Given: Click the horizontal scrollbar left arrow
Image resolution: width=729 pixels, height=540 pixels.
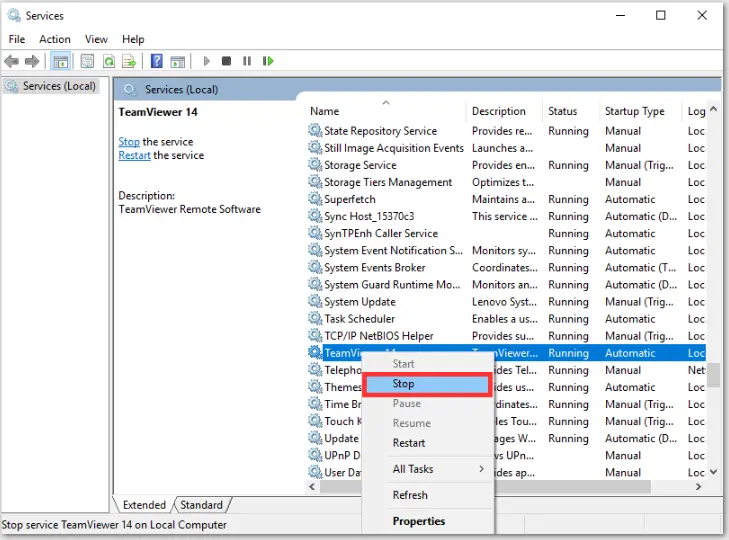Looking at the screenshot, I should 312,487.
